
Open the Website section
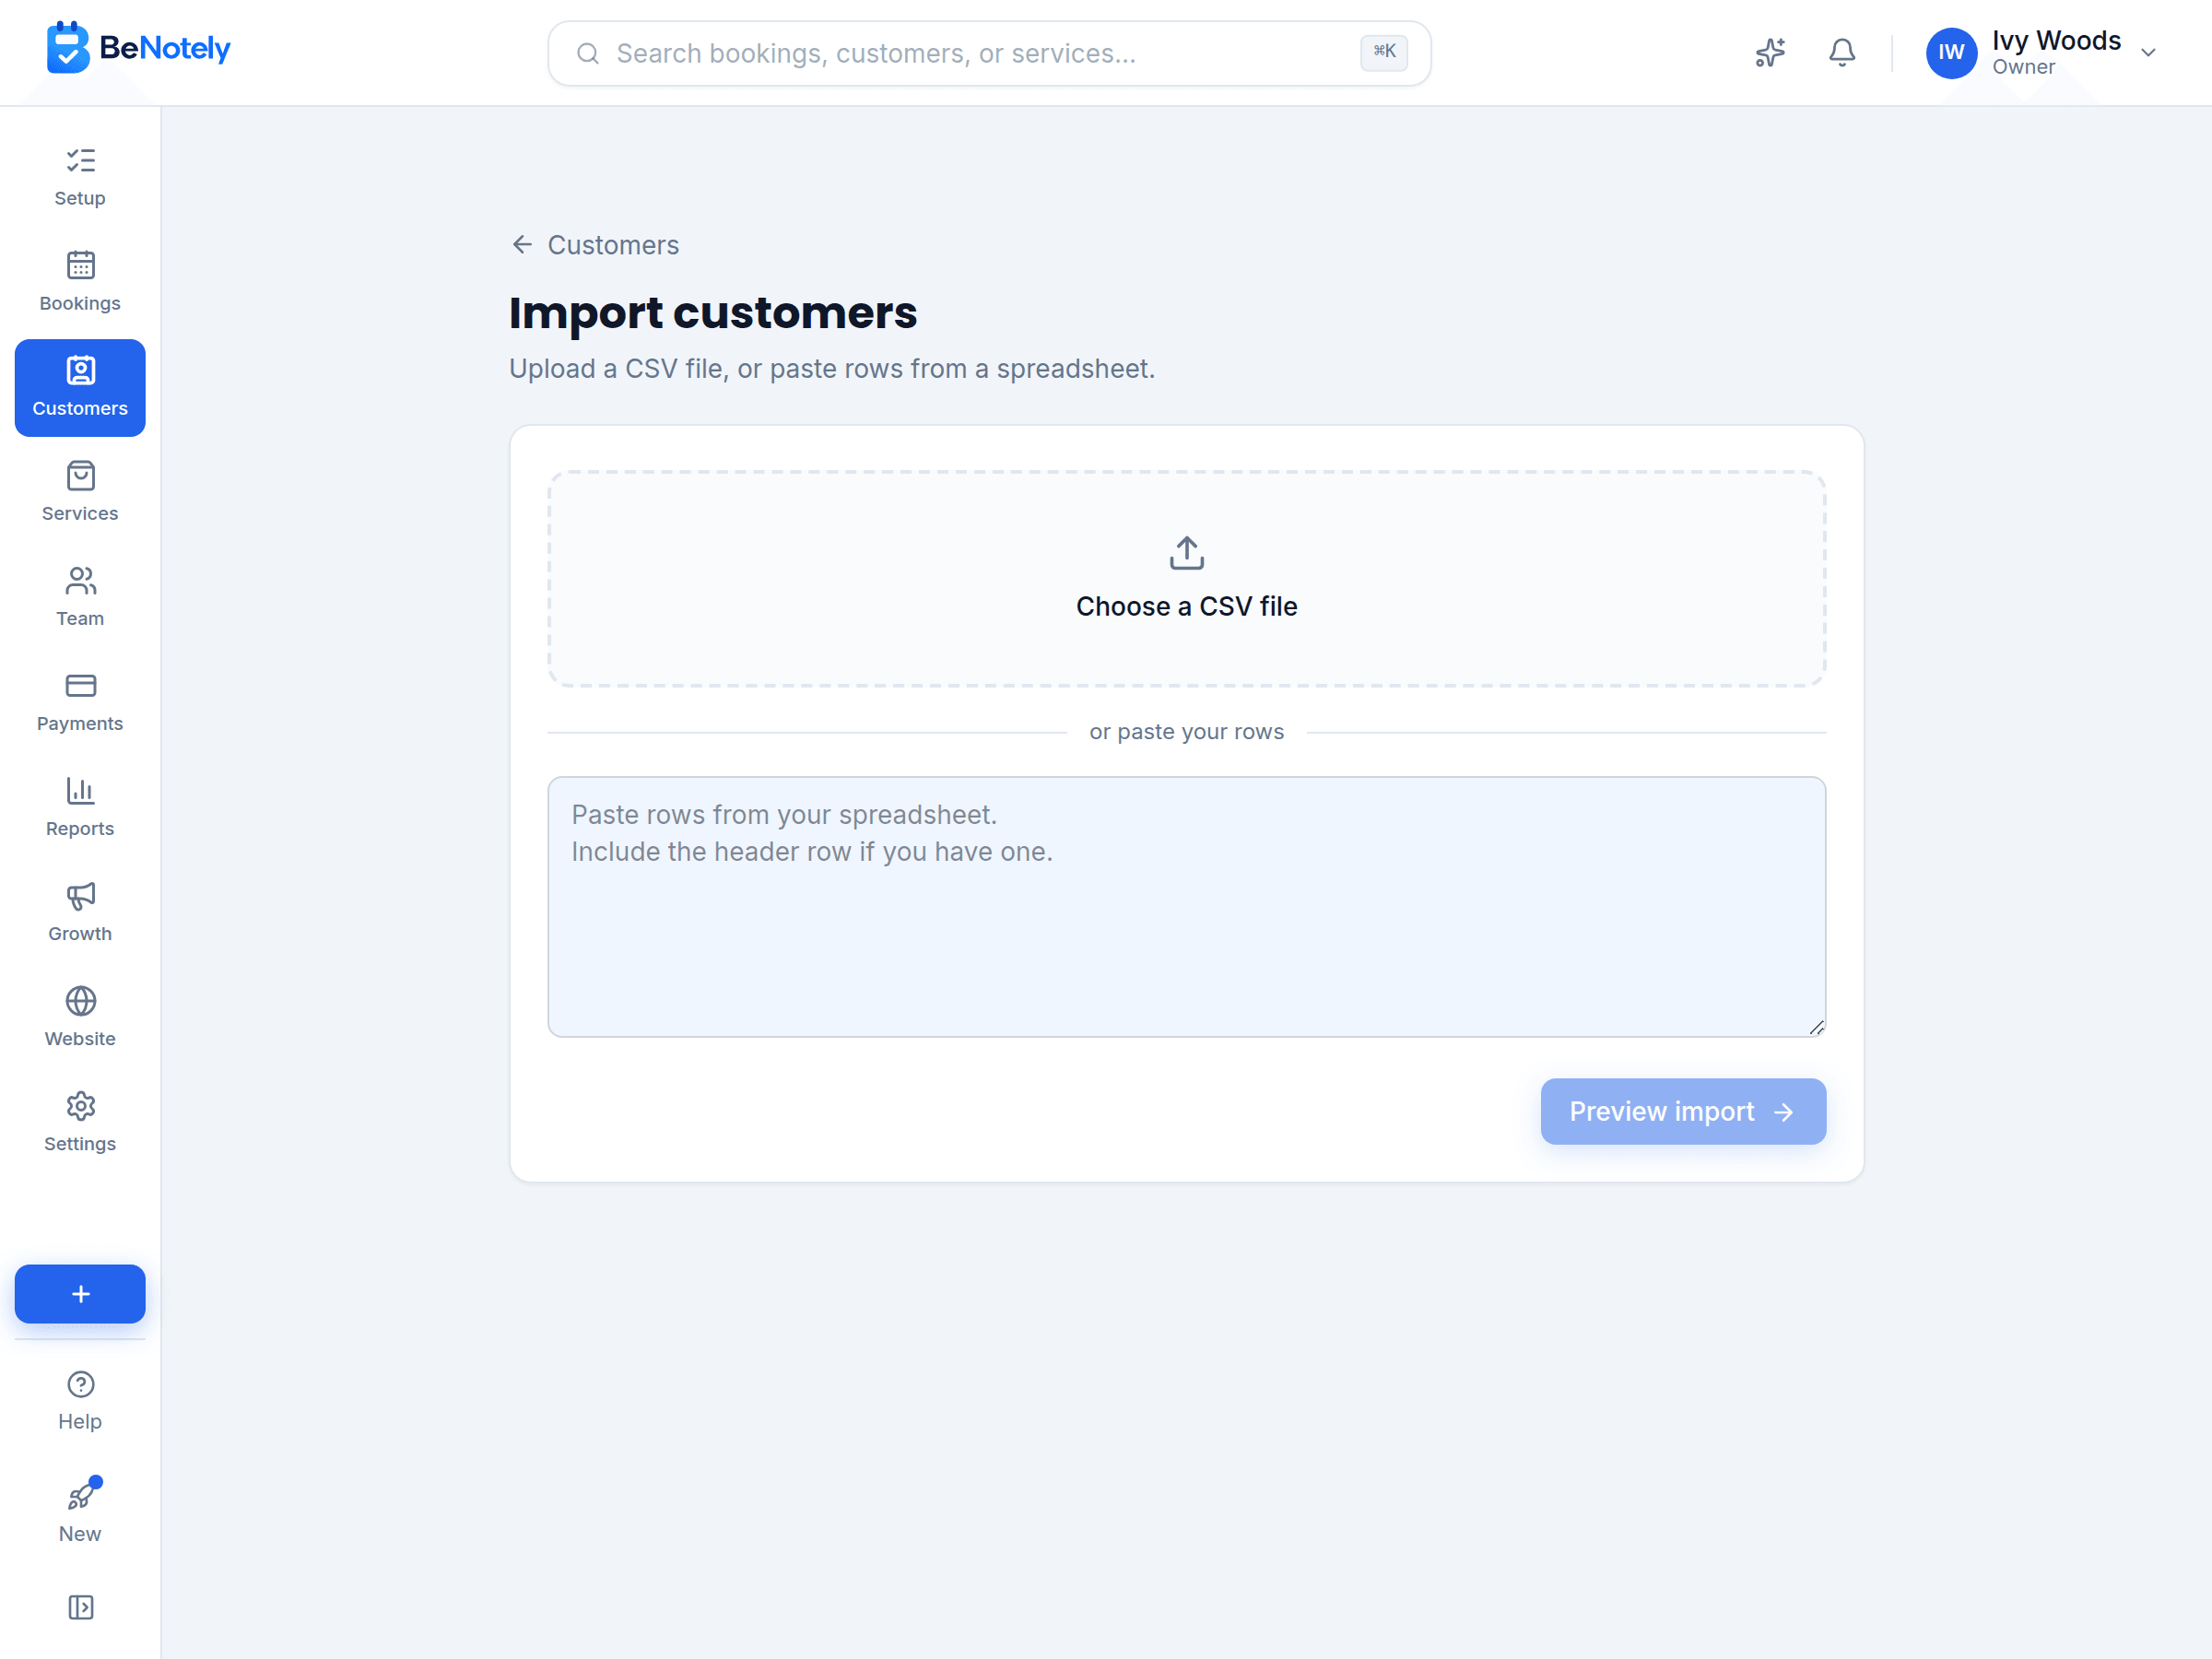pos(80,1017)
